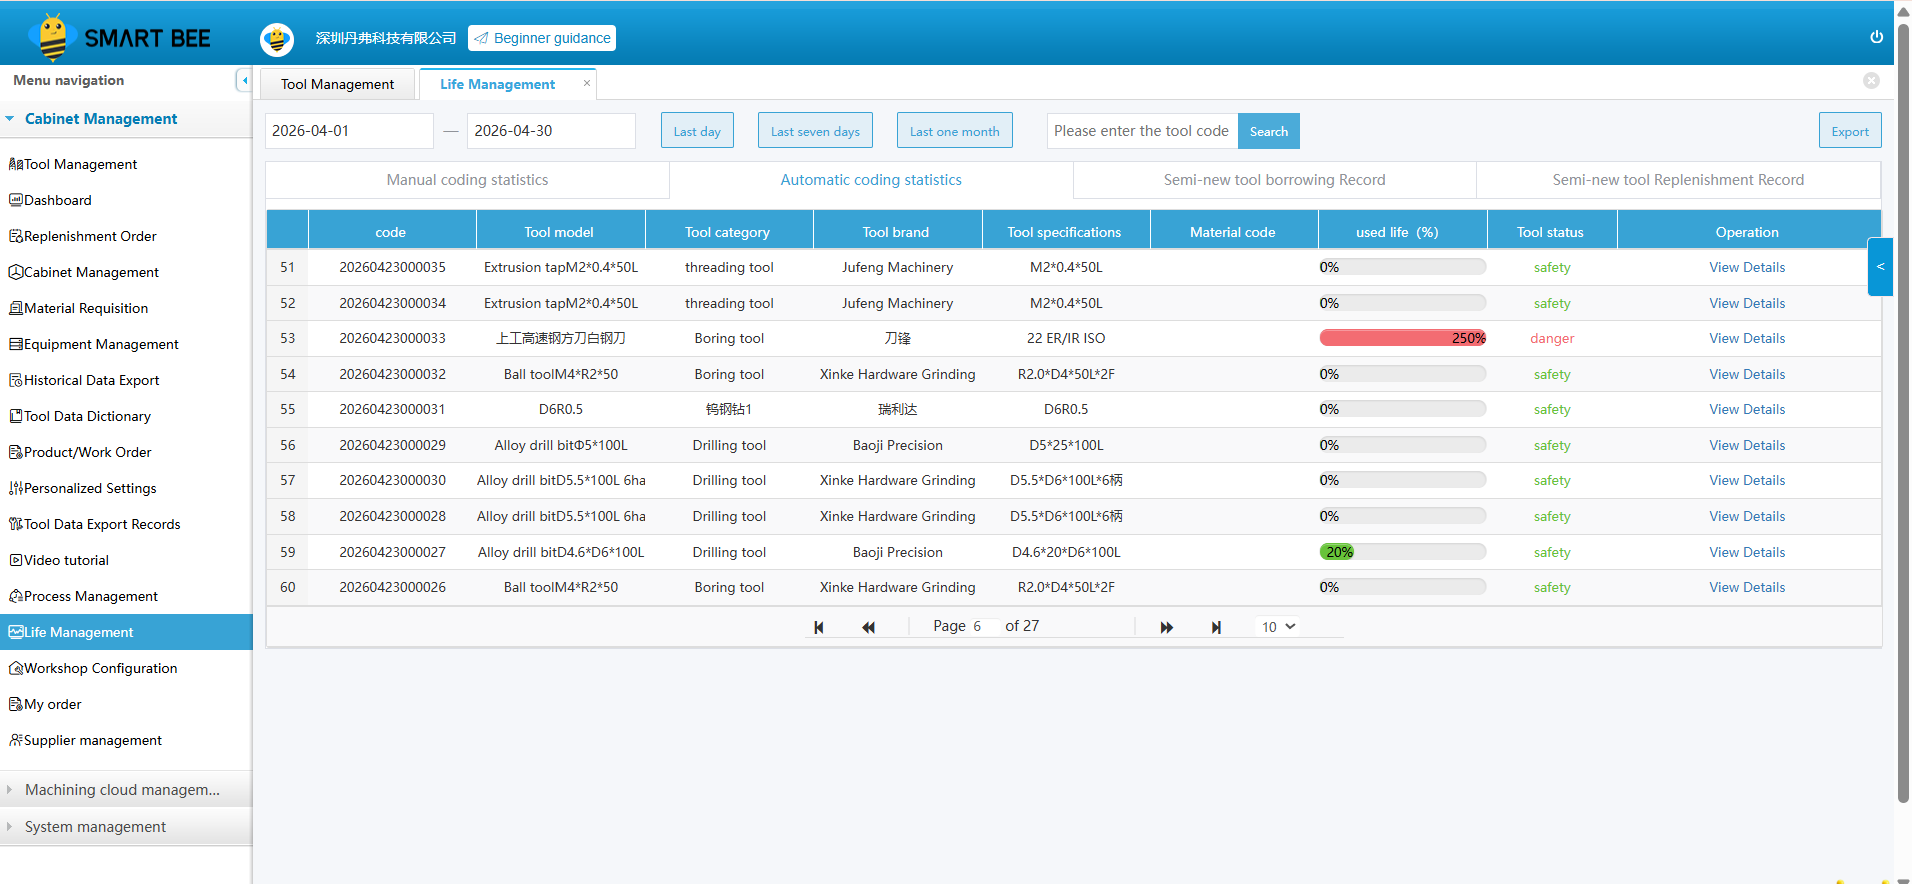The image size is (1912, 884).
Task: Go to previous page icon
Action: click(x=868, y=627)
